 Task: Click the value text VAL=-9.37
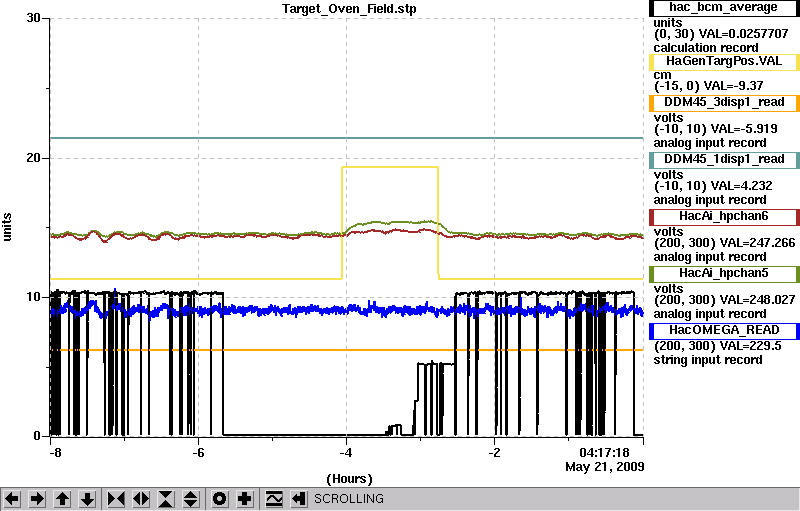point(733,86)
